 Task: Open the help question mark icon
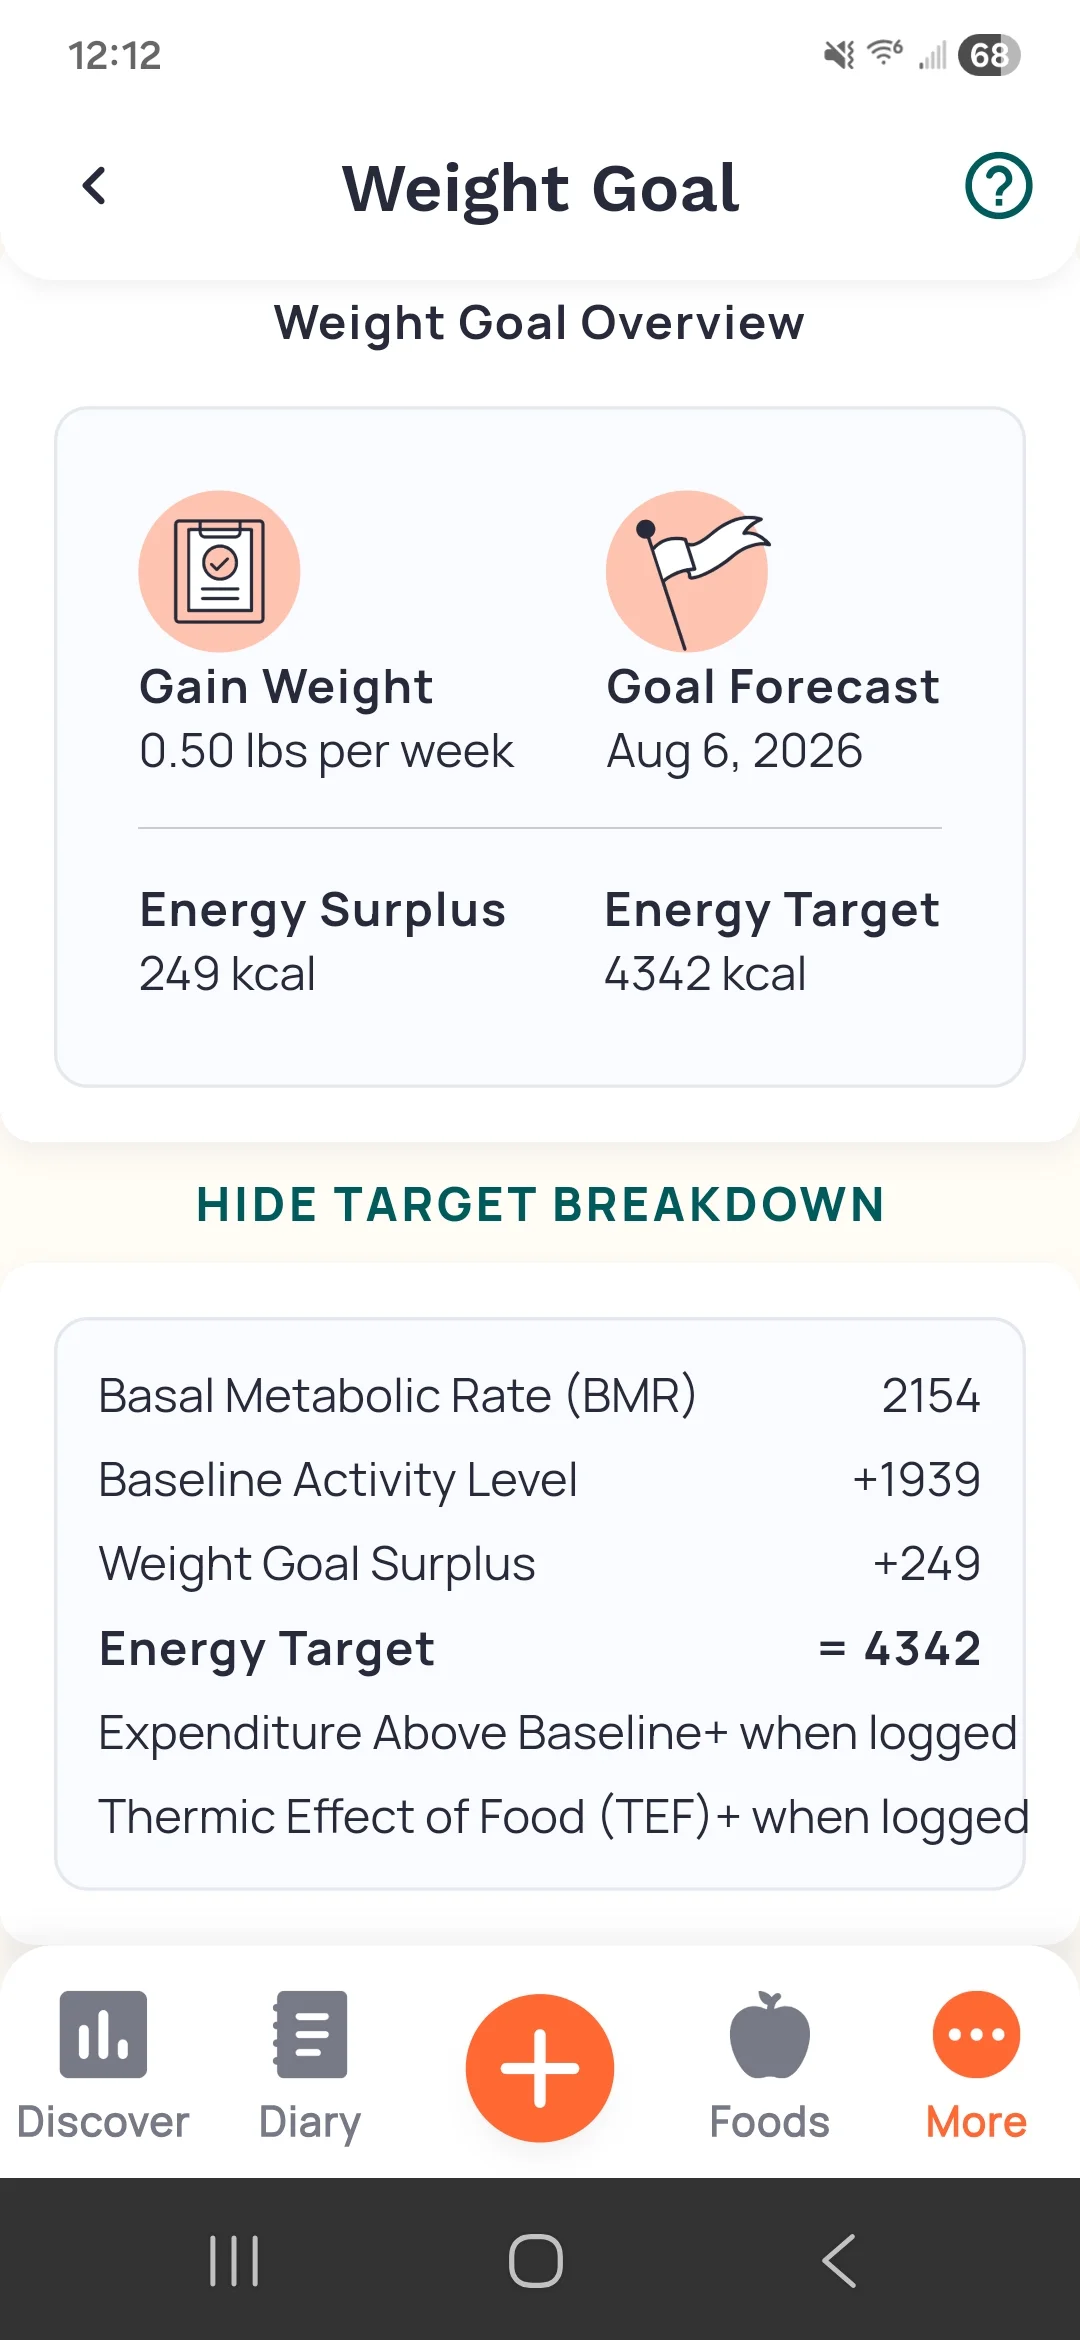998,186
